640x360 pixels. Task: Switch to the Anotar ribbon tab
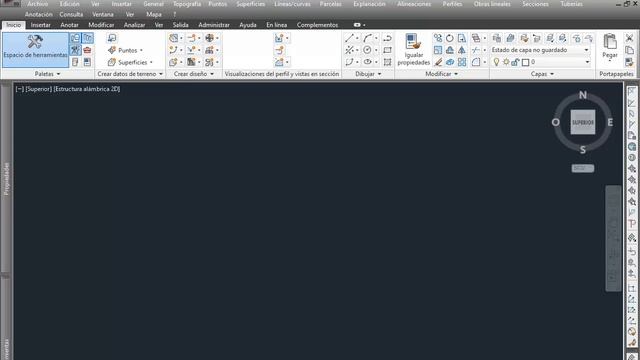[69, 25]
